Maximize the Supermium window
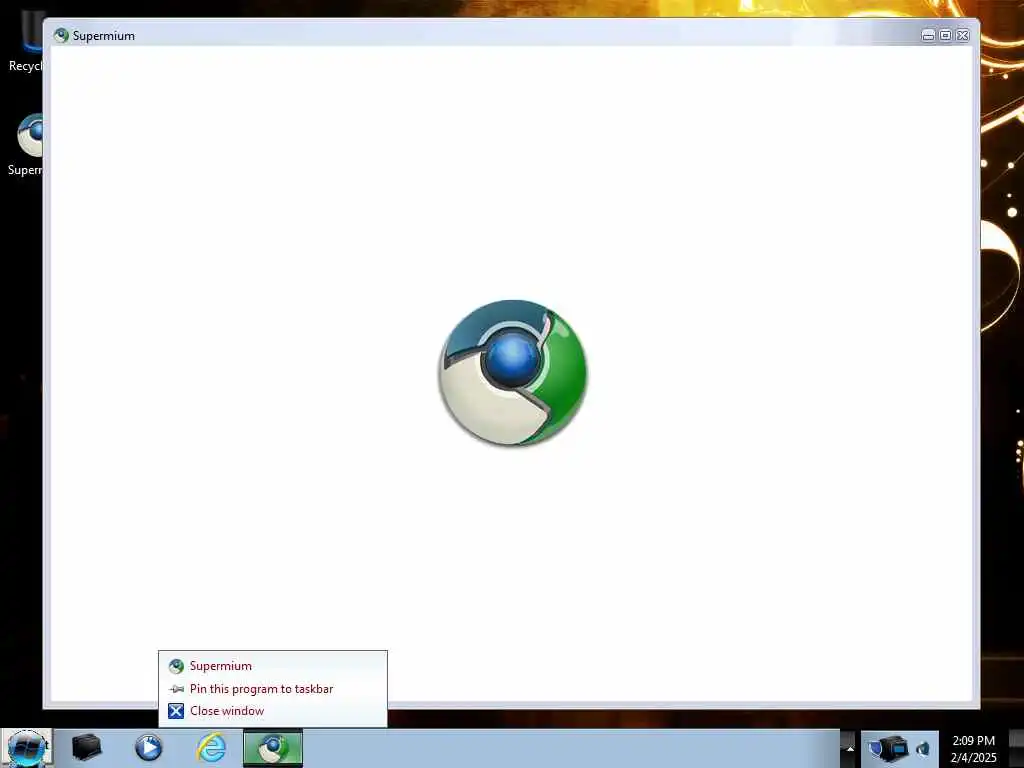 (945, 35)
